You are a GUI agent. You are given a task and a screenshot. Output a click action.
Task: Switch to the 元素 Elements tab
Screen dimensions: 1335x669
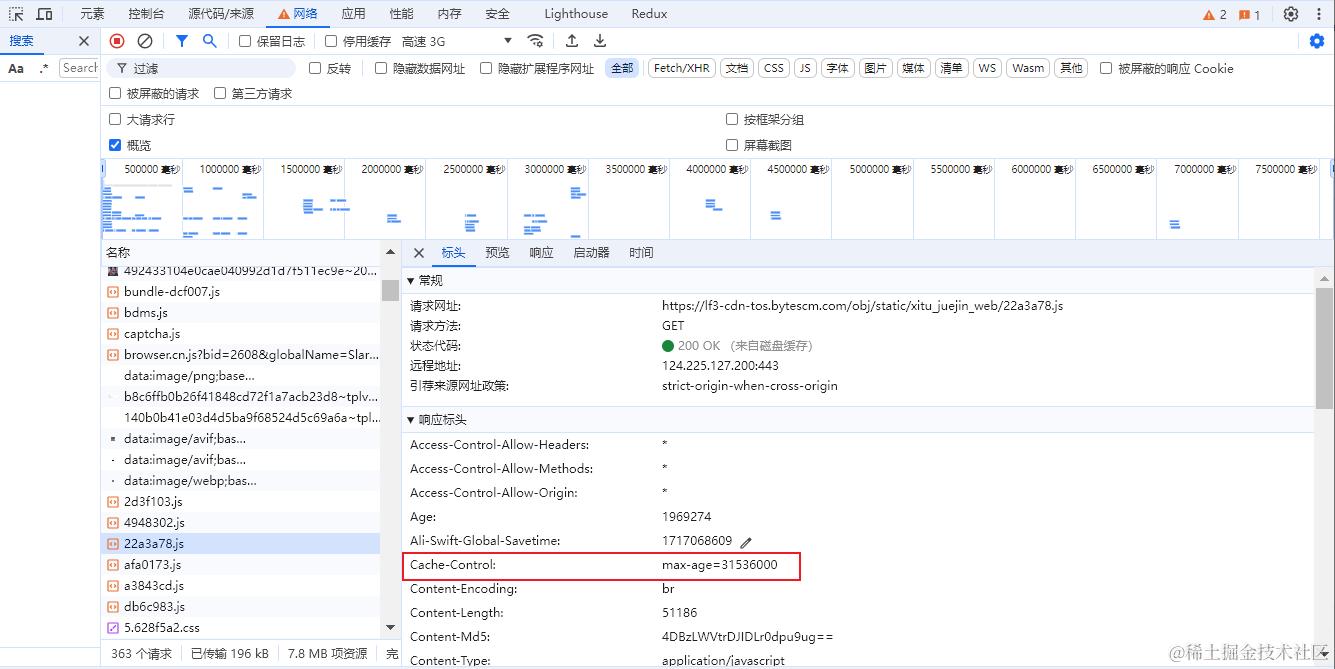tap(92, 14)
